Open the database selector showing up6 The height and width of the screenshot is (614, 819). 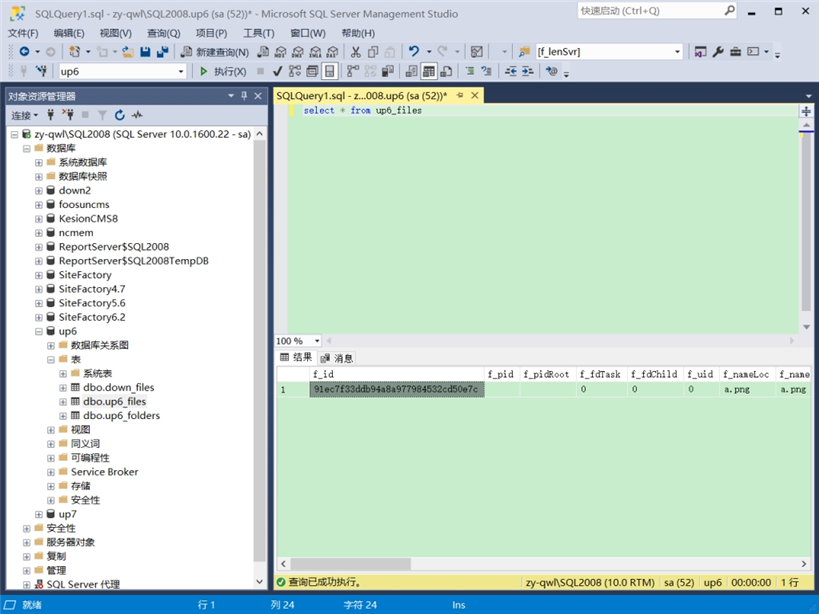click(120, 71)
